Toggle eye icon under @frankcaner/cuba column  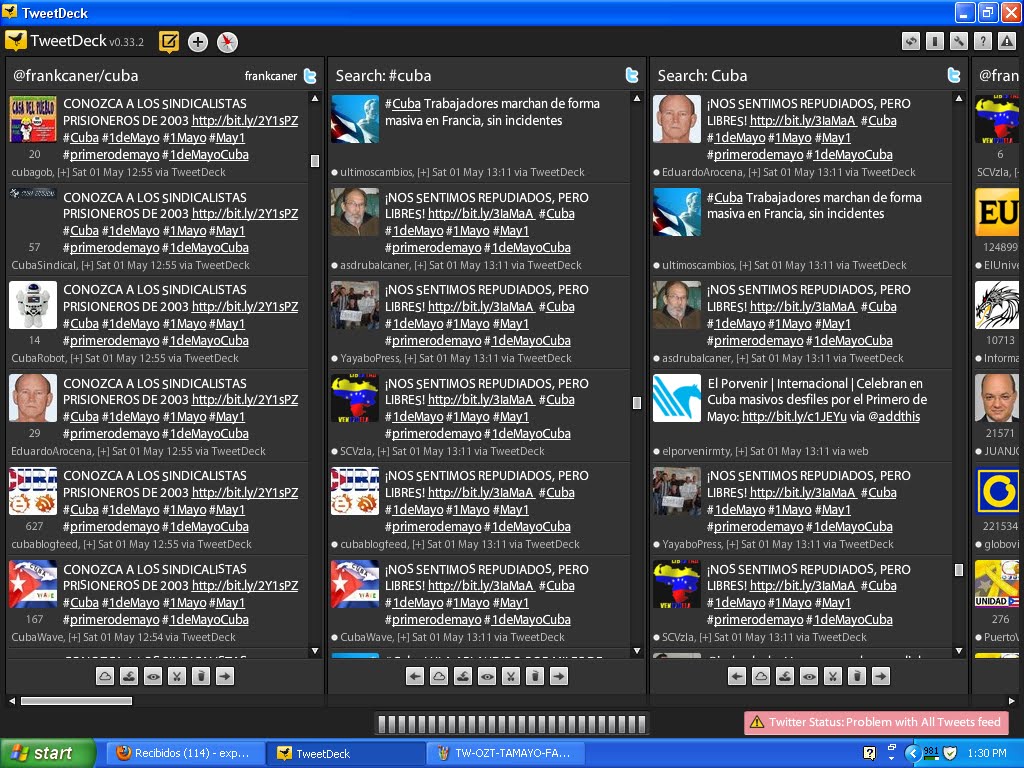pos(153,677)
